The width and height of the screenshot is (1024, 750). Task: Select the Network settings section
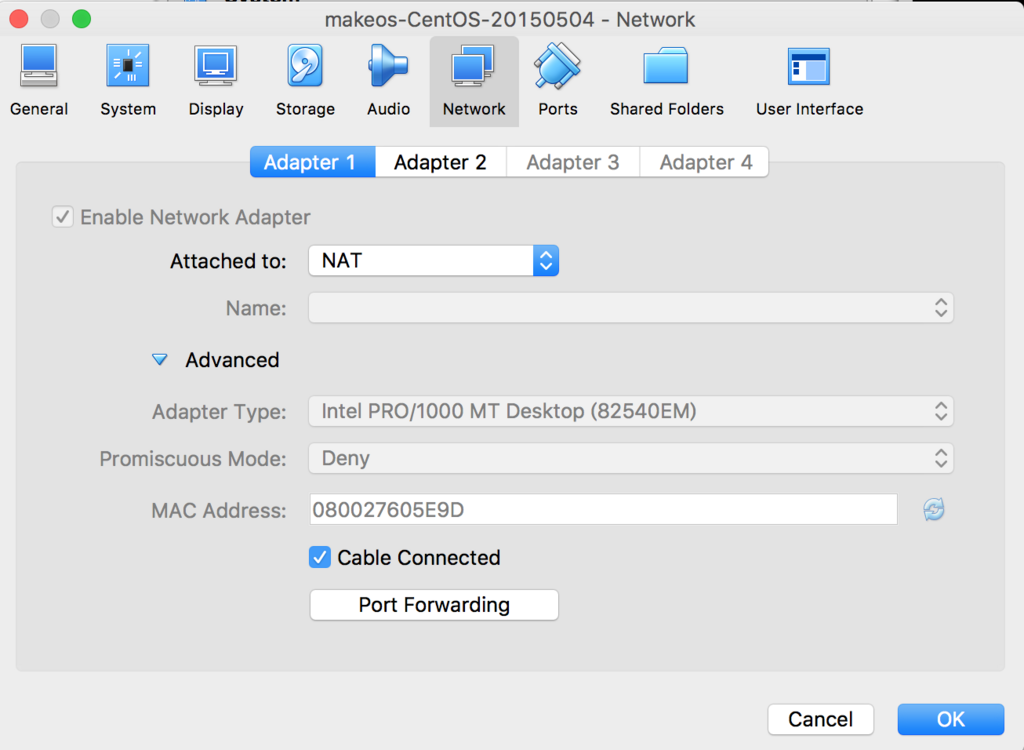tap(474, 81)
